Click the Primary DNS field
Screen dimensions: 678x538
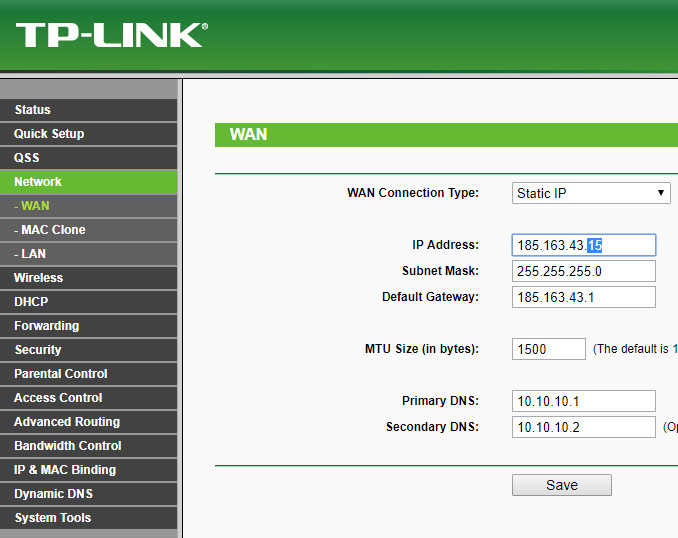pos(583,401)
